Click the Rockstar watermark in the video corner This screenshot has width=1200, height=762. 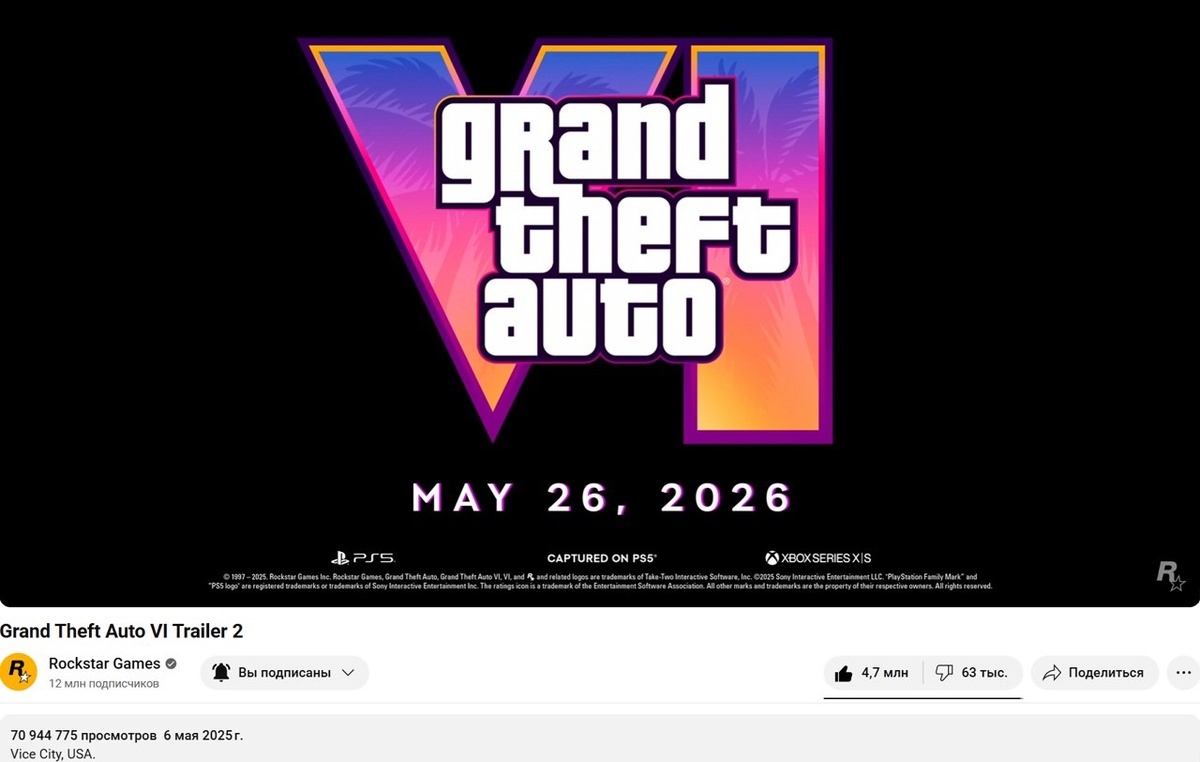(1170, 575)
